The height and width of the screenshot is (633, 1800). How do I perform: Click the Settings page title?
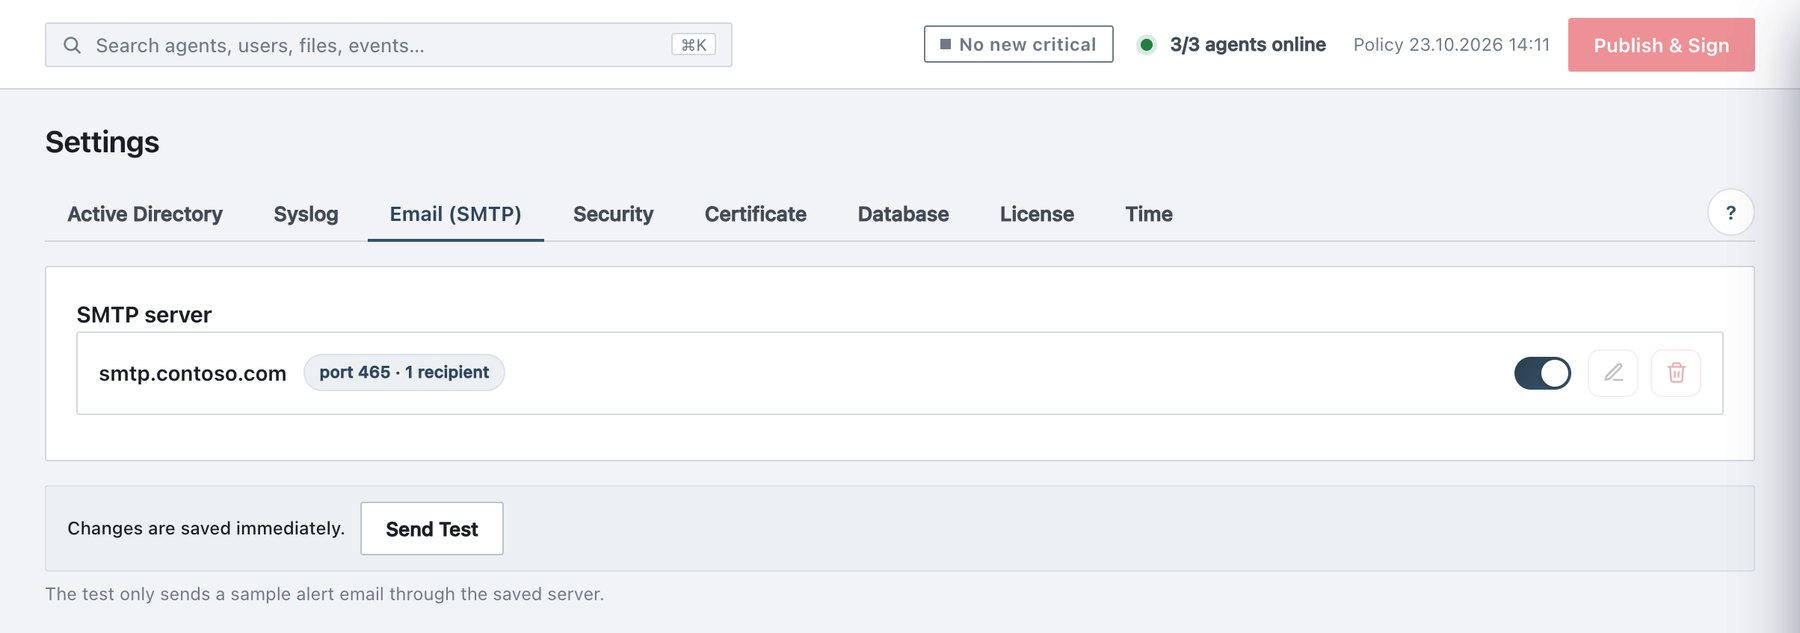[x=102, y=142]
